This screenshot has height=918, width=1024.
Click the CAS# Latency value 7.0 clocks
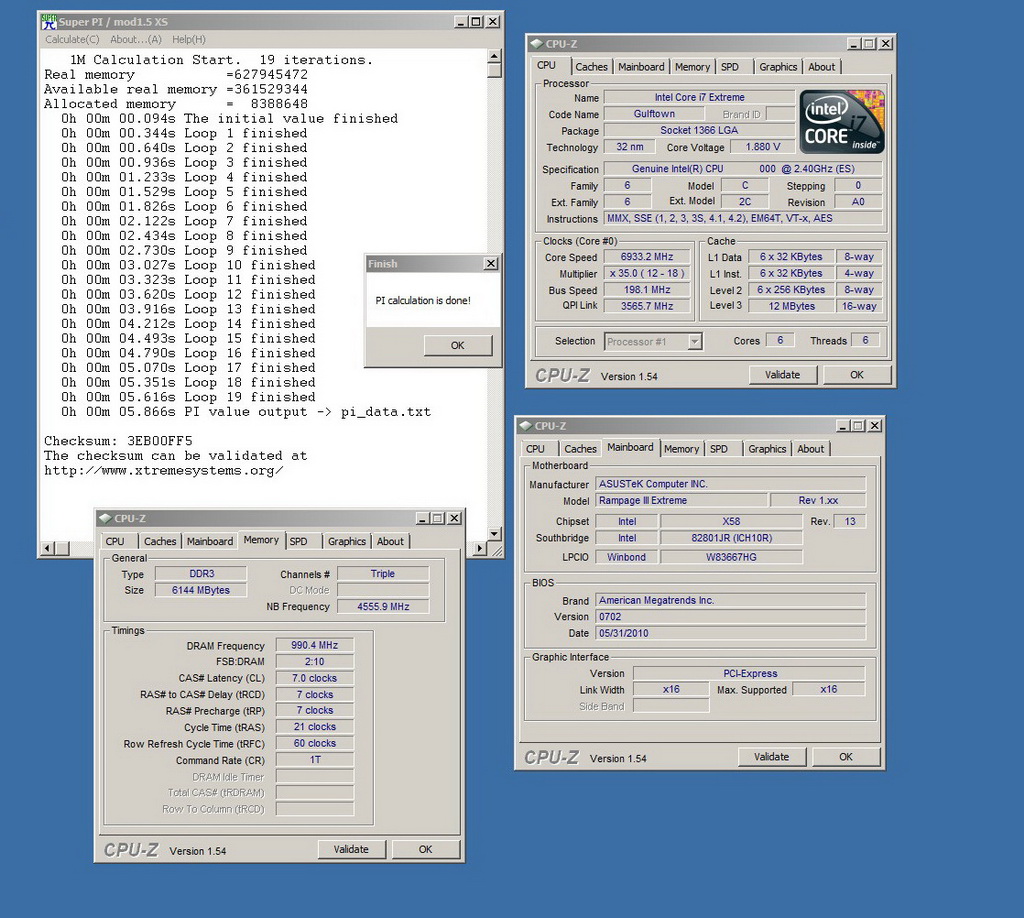pos(315,678)
